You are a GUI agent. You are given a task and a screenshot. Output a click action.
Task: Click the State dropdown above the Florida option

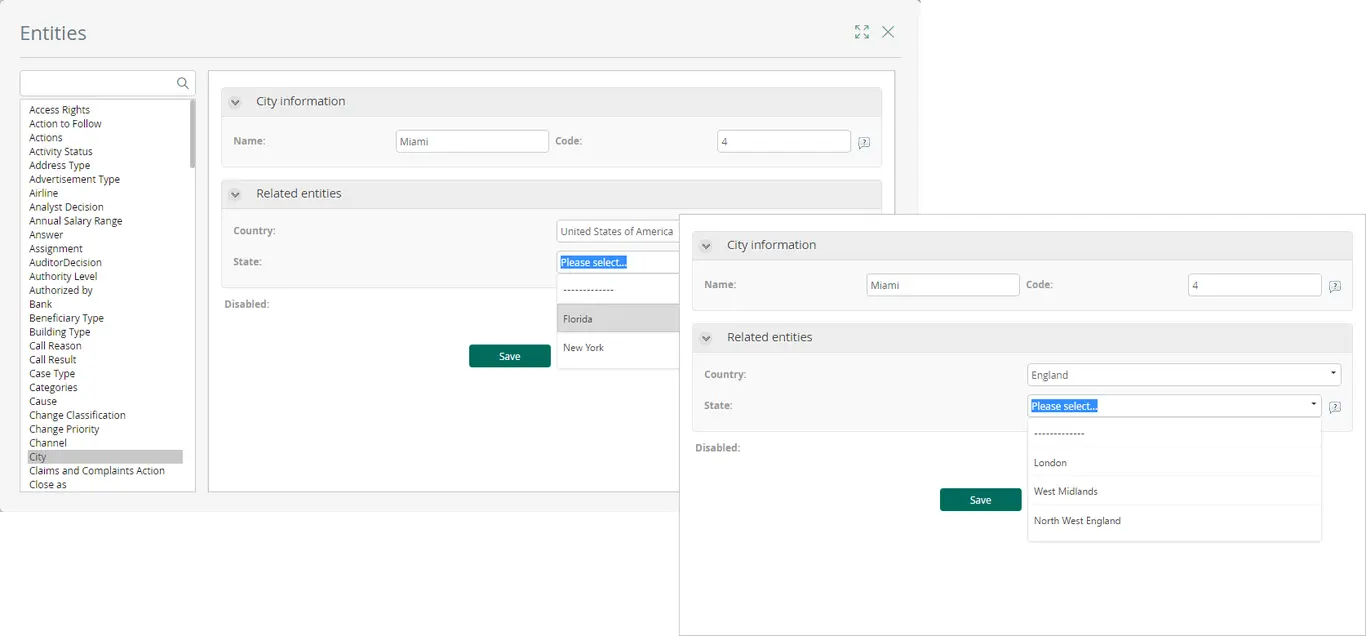tap(618, 262)
